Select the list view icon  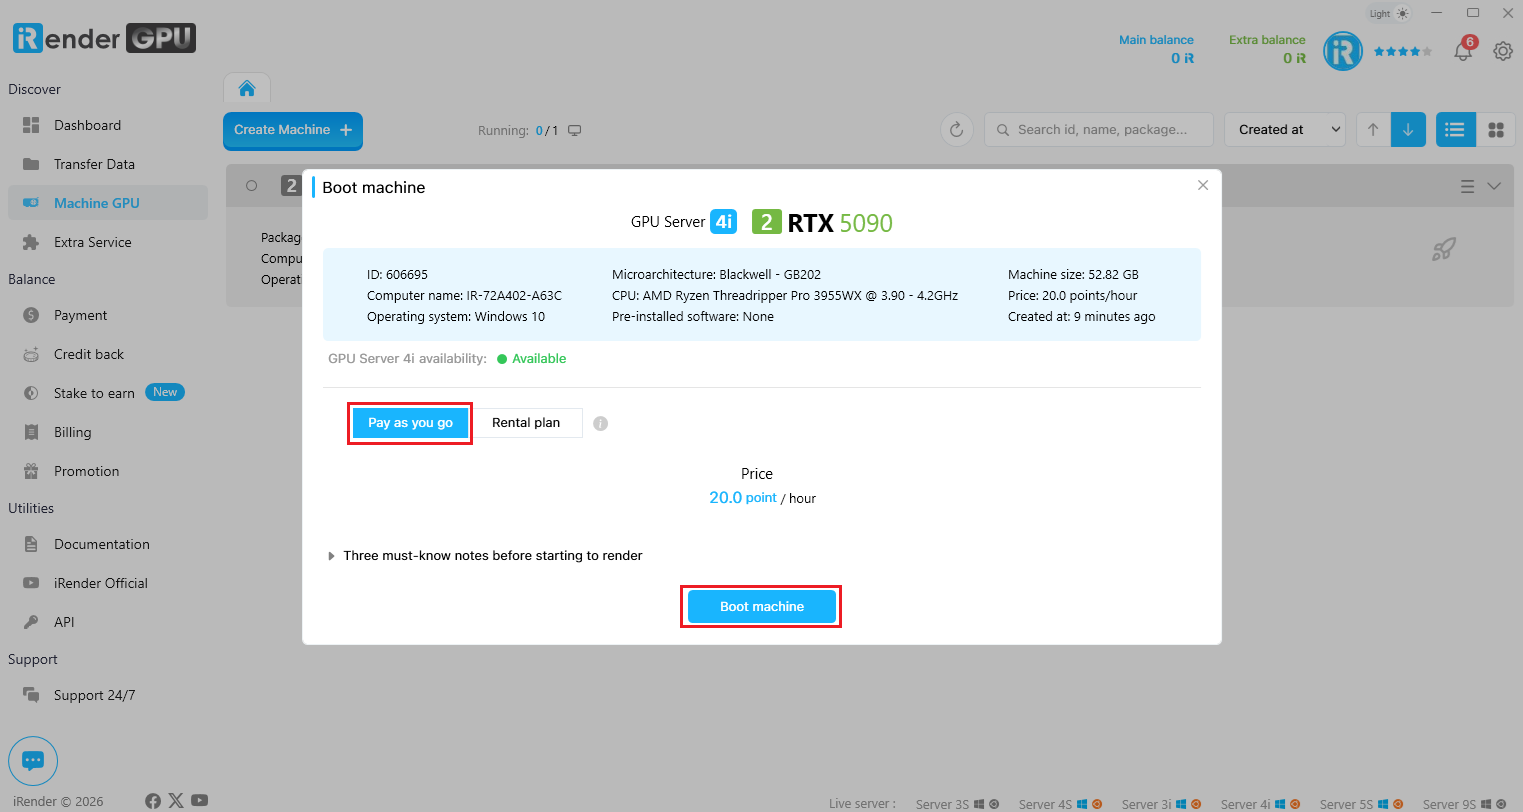[1455, 130]
